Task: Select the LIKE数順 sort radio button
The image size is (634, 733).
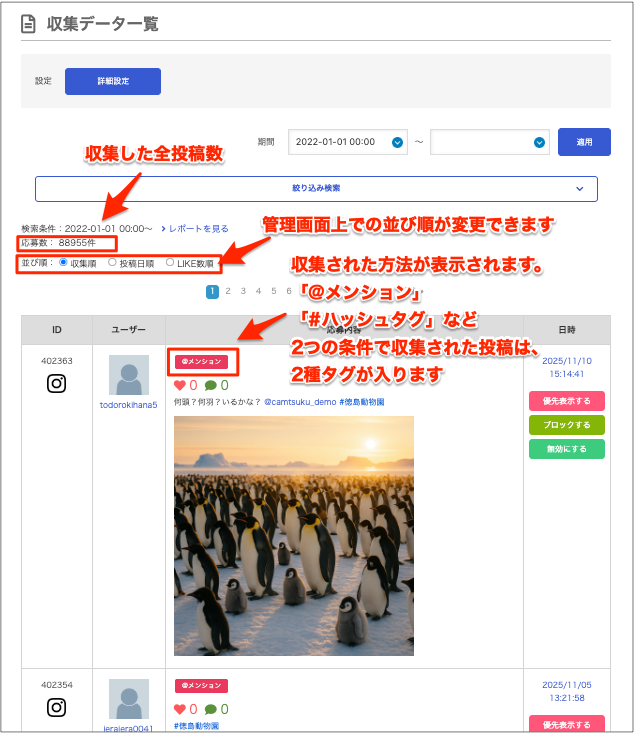Action: 170,263
